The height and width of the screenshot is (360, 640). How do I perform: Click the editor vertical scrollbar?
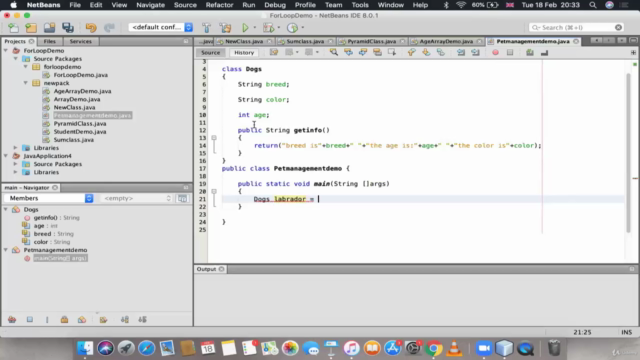pyautogui.click(x=629, y=153)
